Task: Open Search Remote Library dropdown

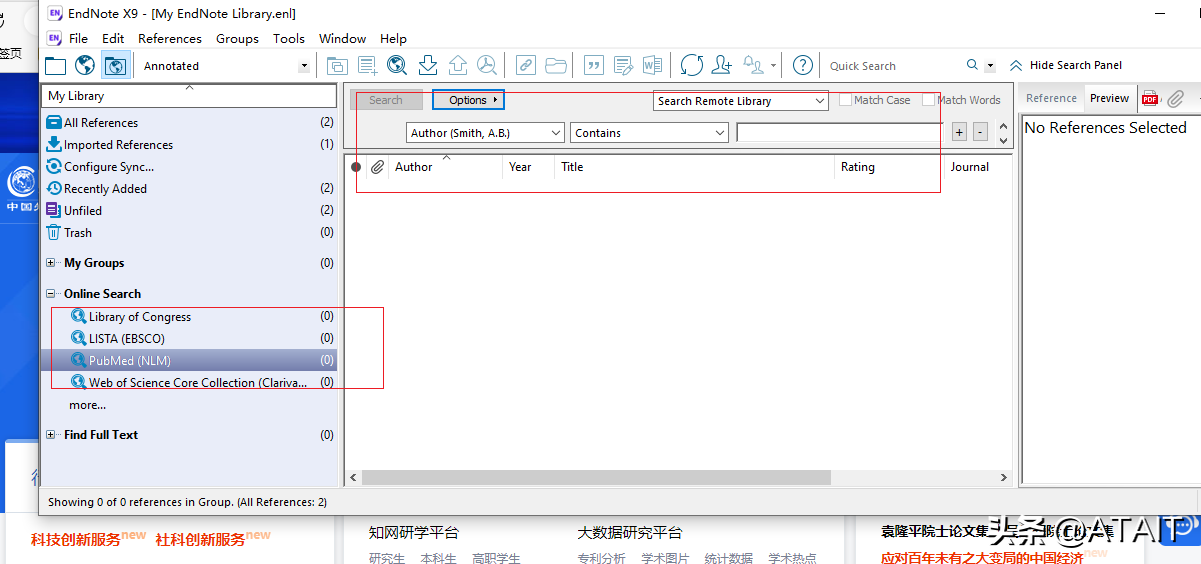Action: 741,101
